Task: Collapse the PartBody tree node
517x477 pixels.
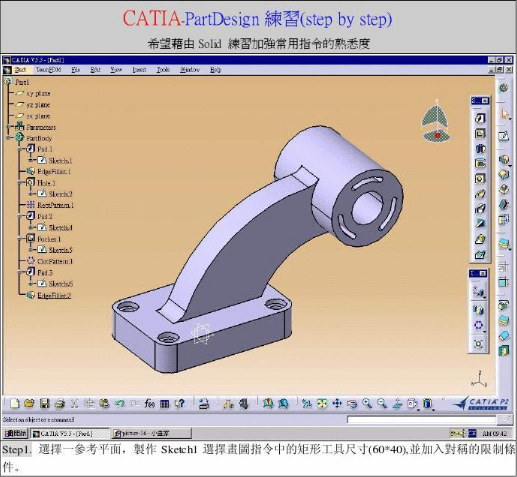Action: [x=8, y=138]
